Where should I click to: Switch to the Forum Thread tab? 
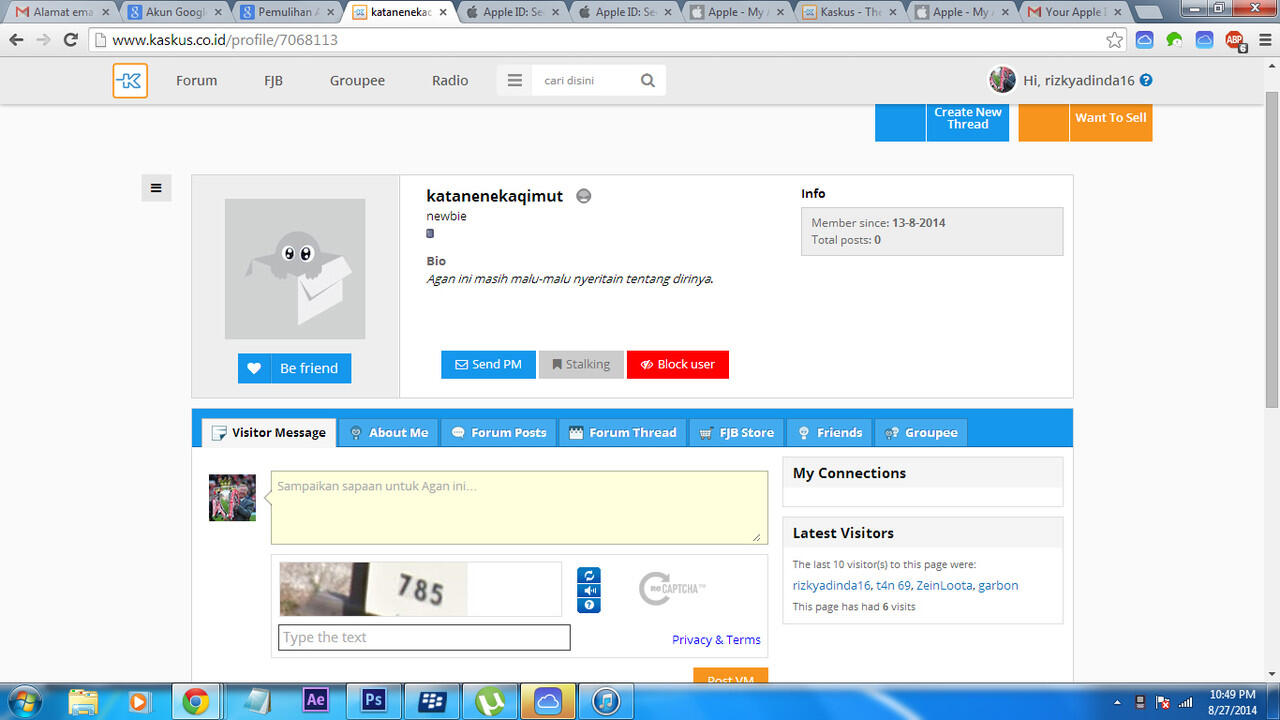tap(623, 433)
